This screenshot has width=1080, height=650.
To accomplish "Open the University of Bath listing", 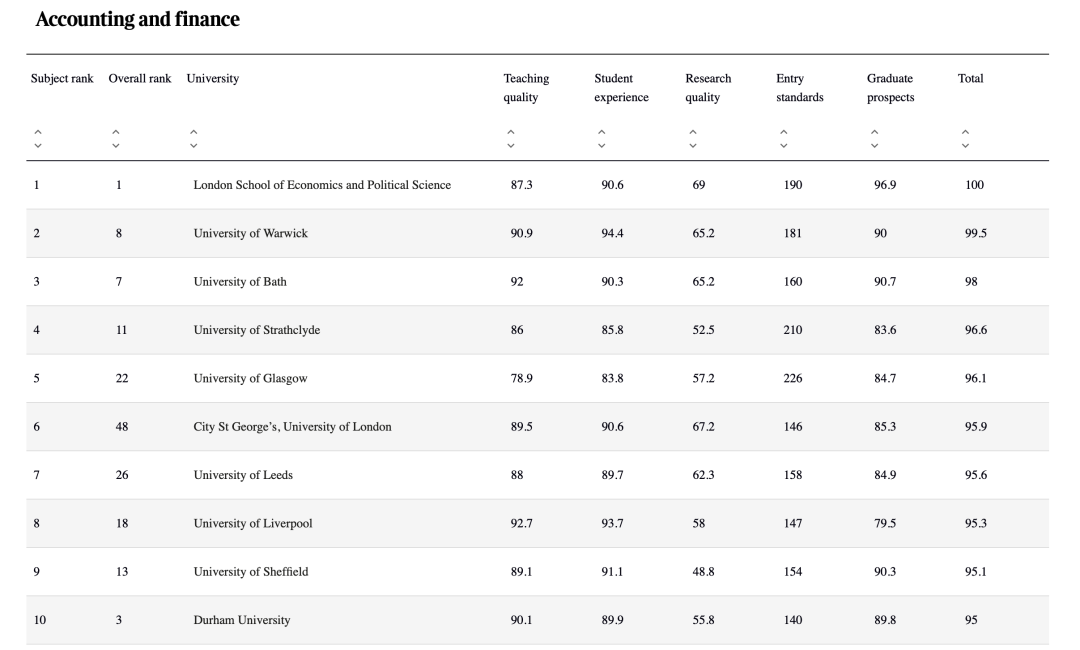I will 240,282.
